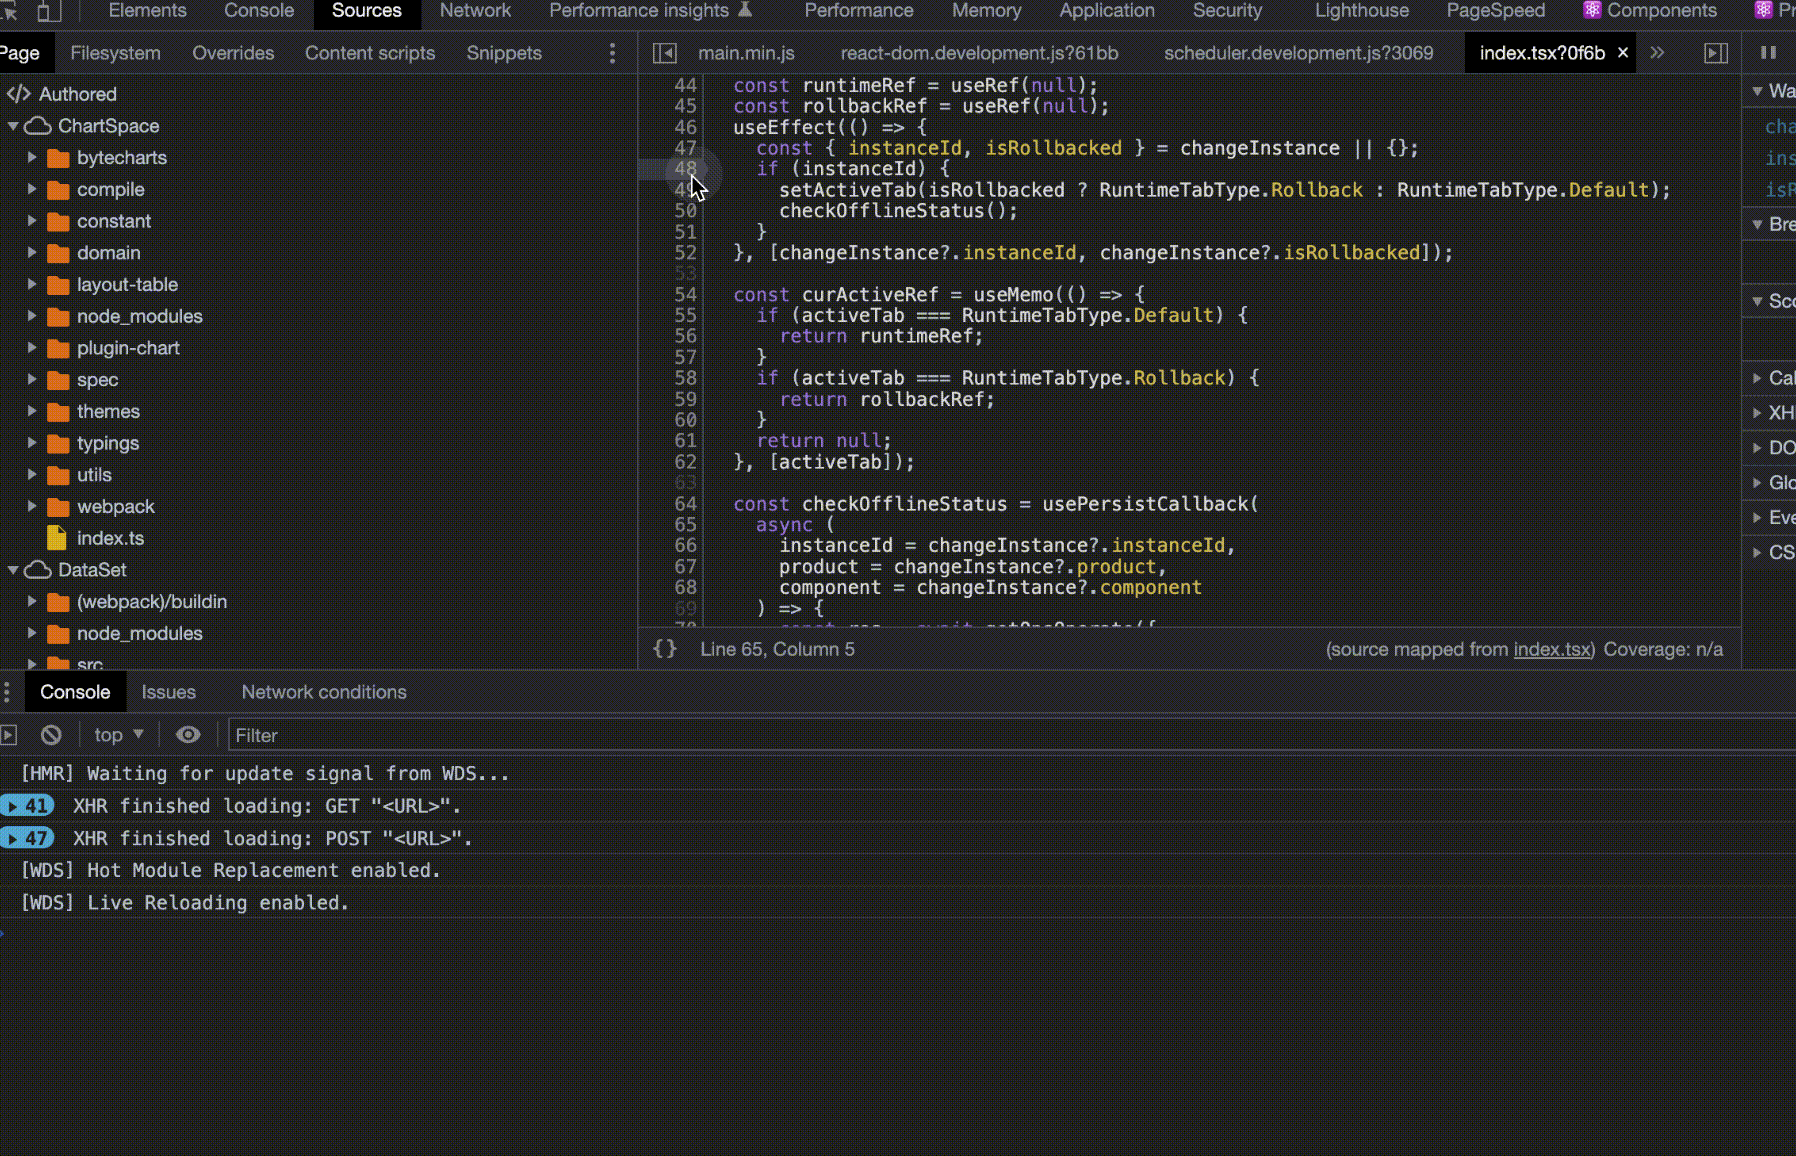
Task: Collapse the DataSet tree node
Action: (x=13, y=570)
